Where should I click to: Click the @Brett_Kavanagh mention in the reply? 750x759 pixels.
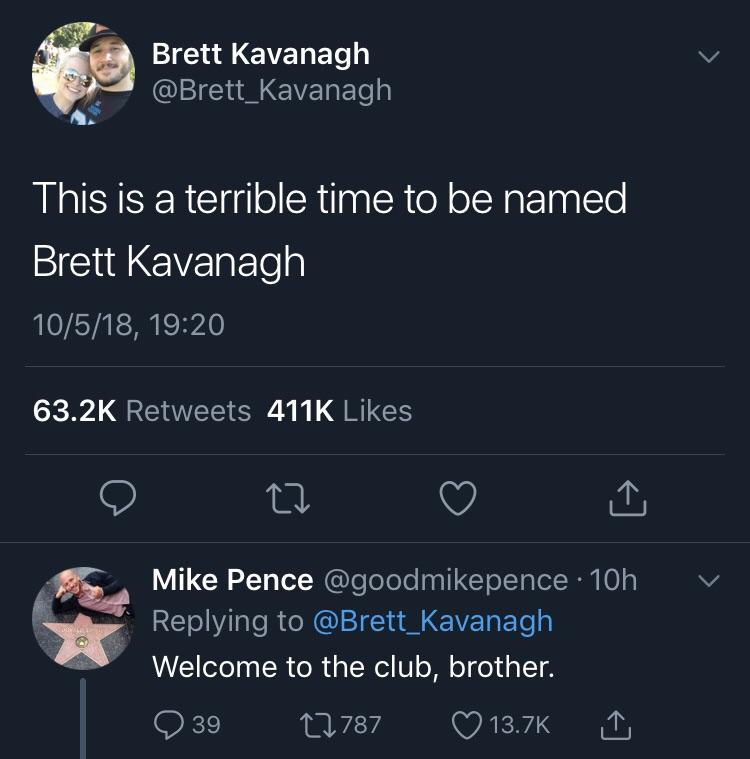(432, 620)
